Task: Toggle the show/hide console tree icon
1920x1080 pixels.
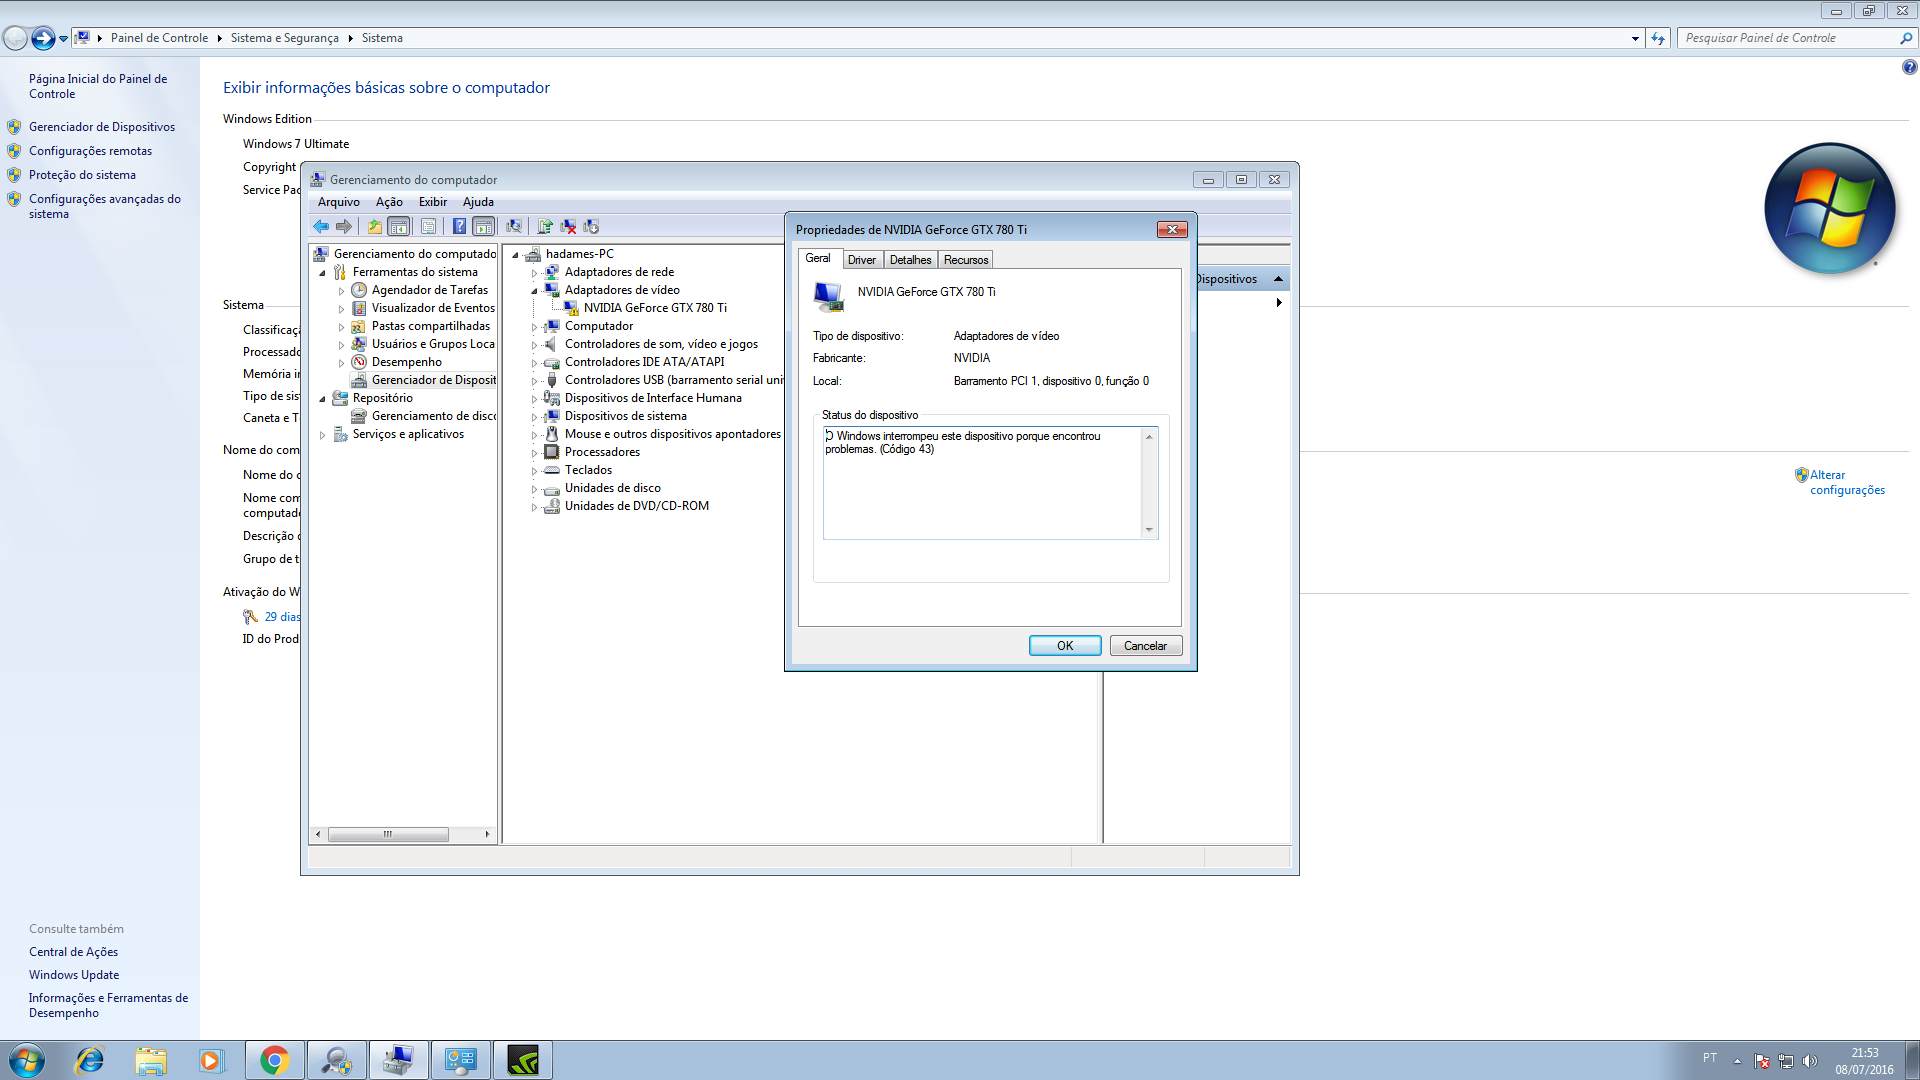Action: (398, 227)
